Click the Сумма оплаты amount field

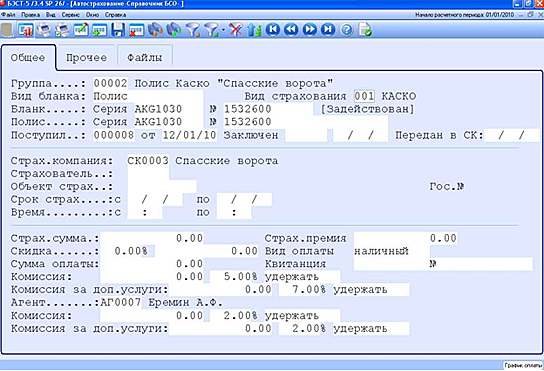(152, 264)
